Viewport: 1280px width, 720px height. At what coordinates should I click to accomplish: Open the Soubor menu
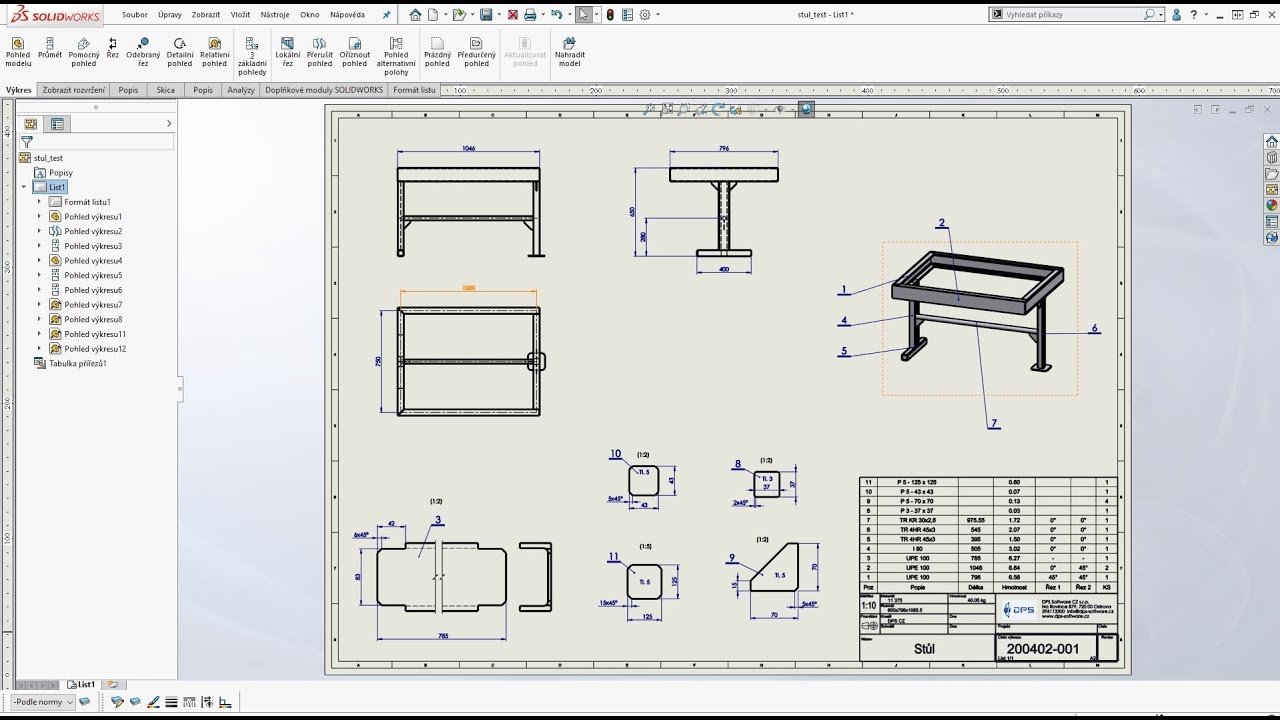(135, 15)
